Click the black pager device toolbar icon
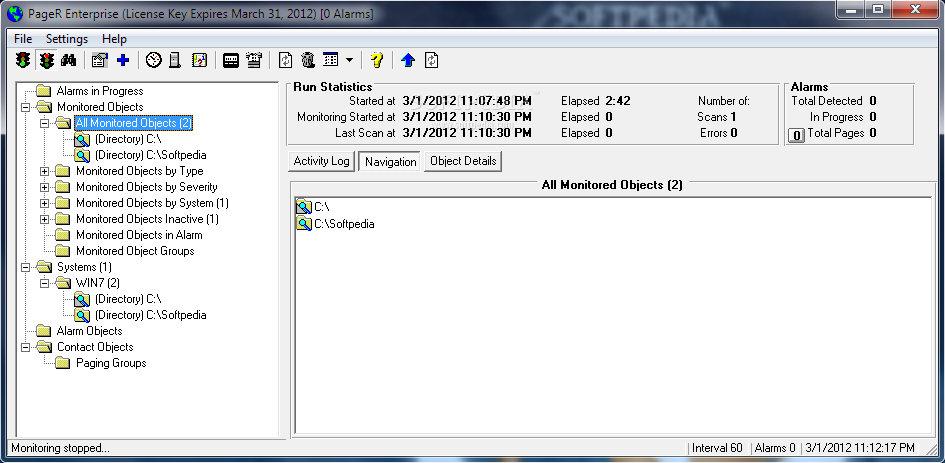The height and width of the screenshot is (463, 945). point(231,60)
